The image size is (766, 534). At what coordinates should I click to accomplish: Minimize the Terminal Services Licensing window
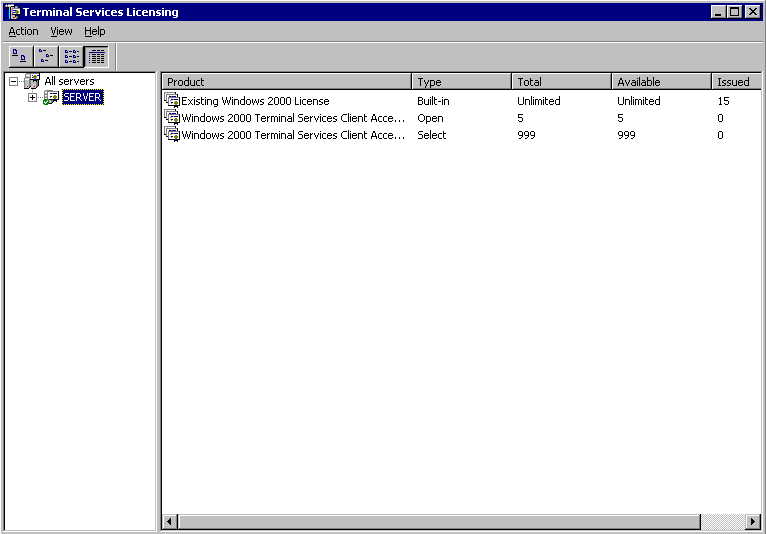point(718,12)
